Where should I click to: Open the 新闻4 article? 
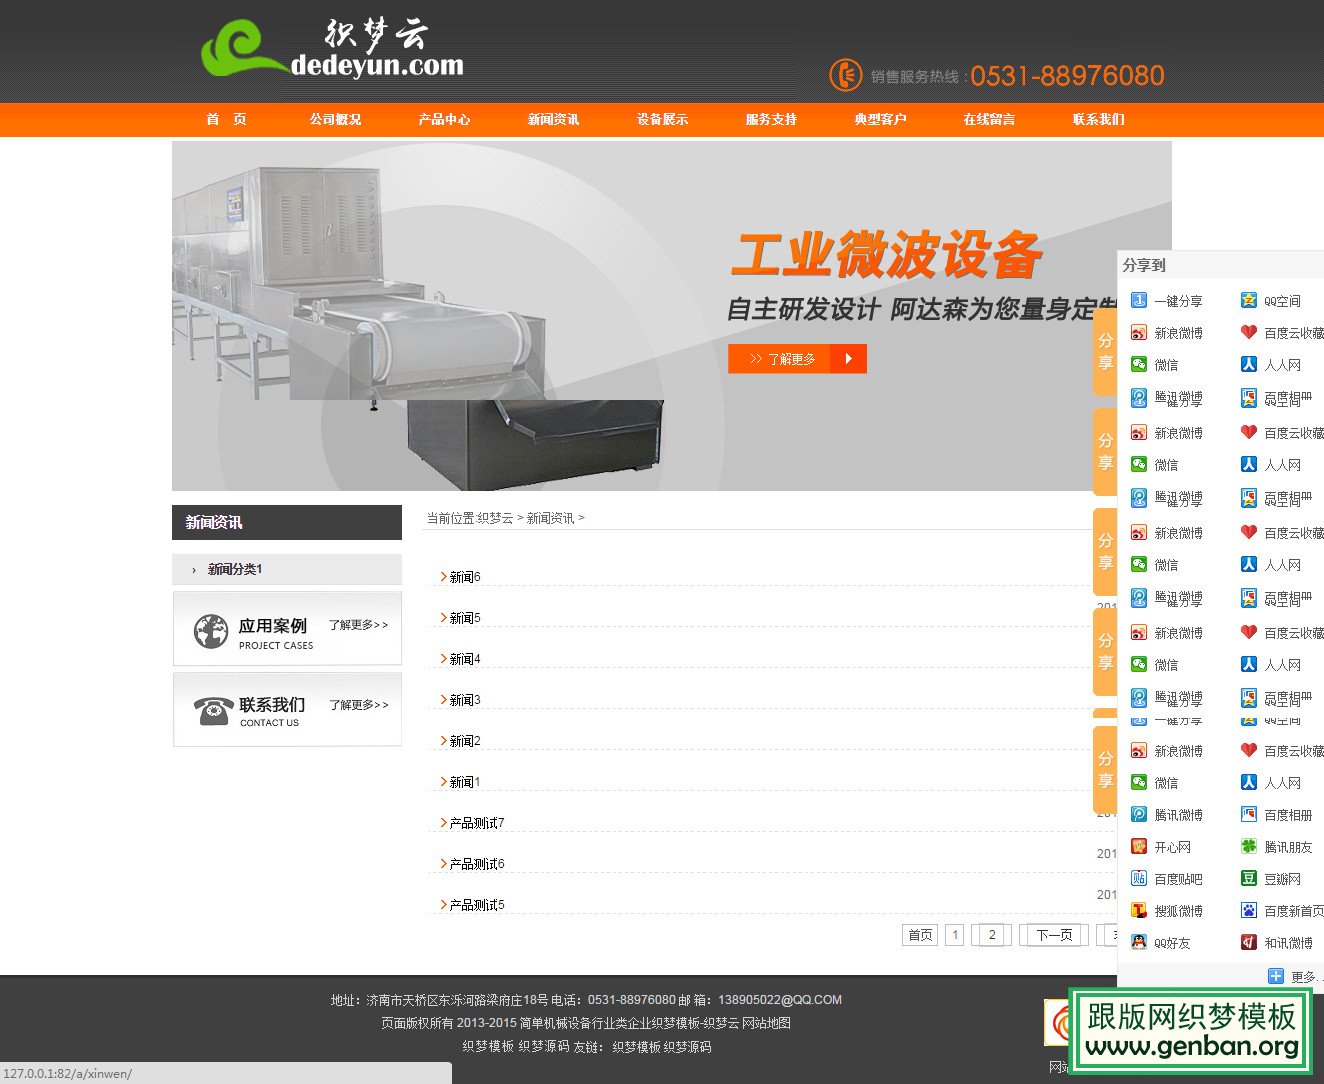(465, 659)
